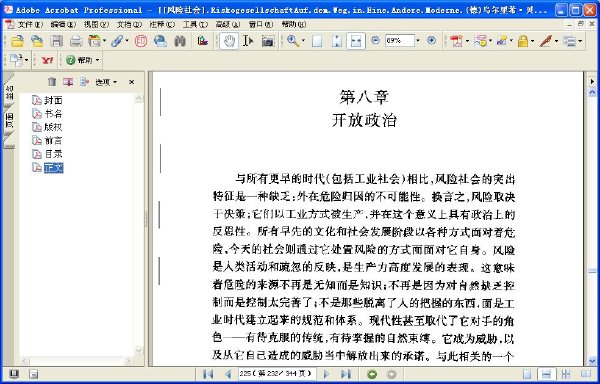Open the 高级 menu

[228, 24]
